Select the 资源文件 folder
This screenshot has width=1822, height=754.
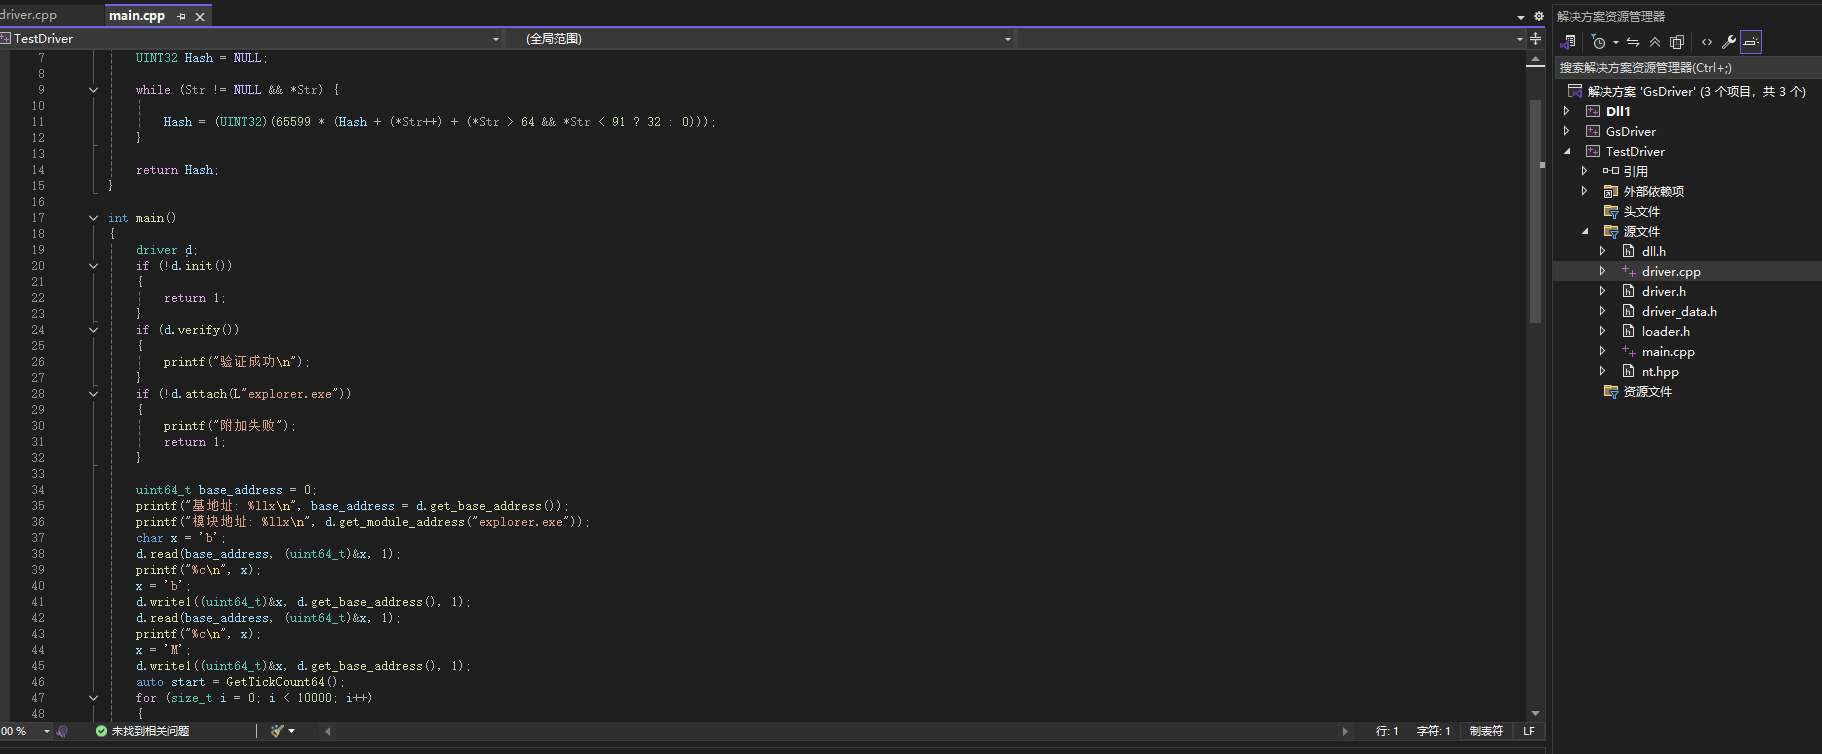[x=1647, y=391]
